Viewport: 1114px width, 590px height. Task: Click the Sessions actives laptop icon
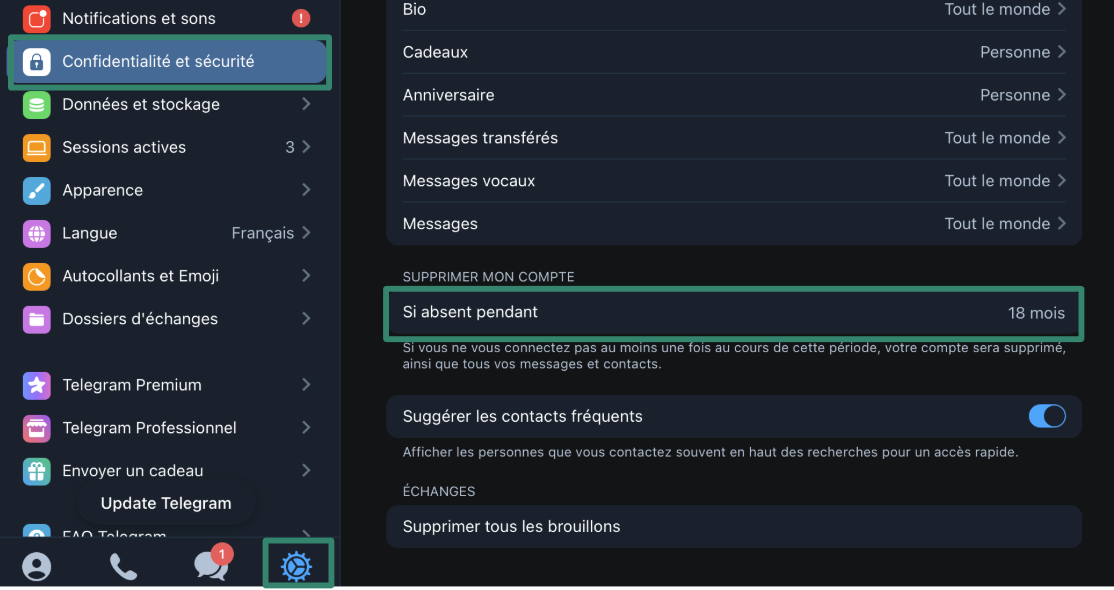(37, 148)
